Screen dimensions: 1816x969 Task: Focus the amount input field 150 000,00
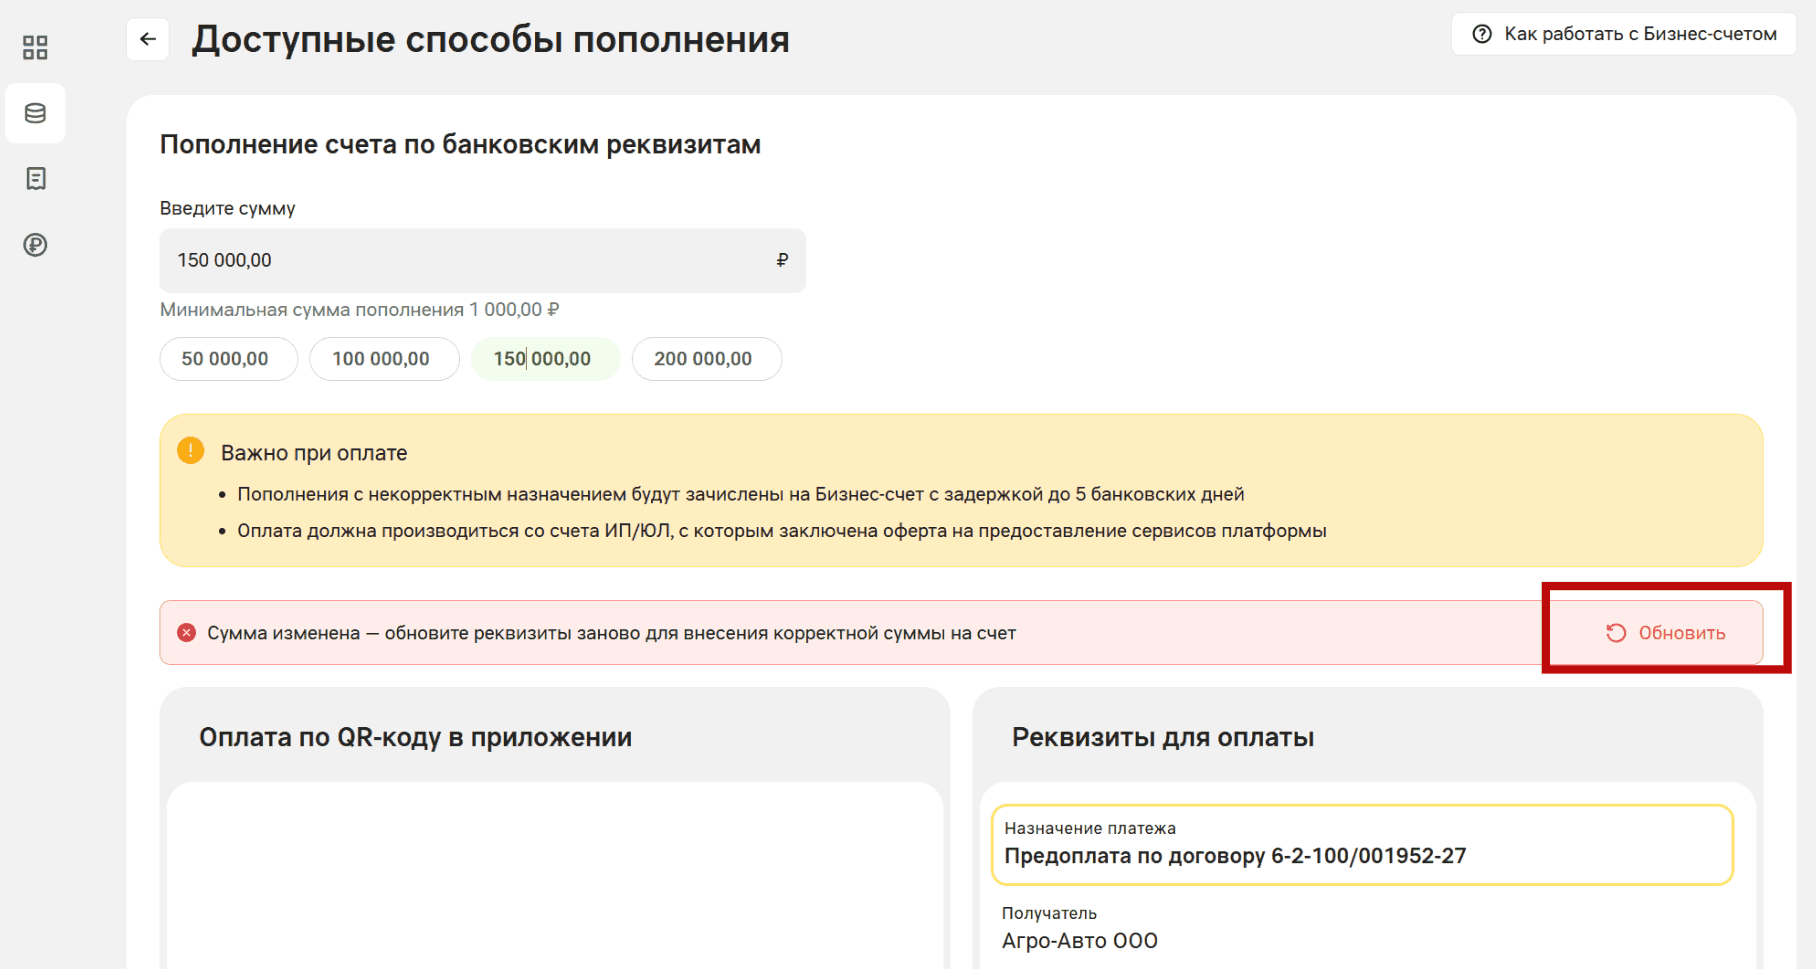(482, 260)
